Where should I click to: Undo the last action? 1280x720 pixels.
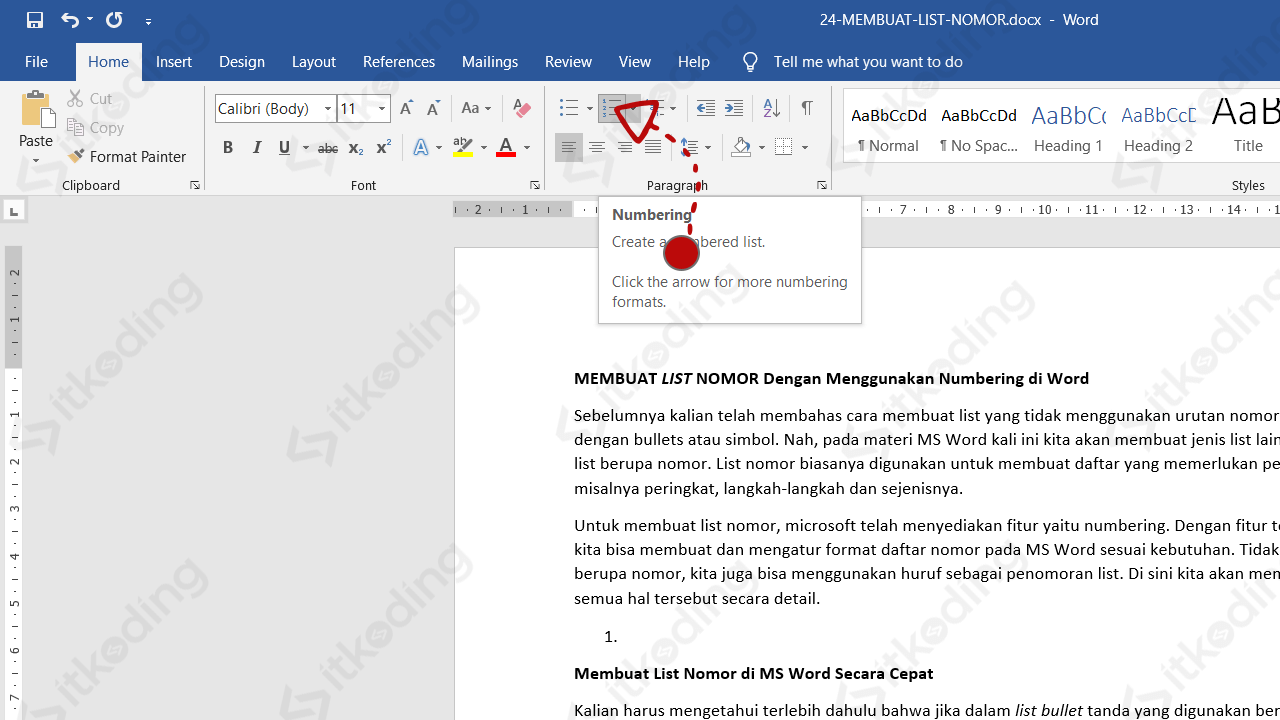69,20
